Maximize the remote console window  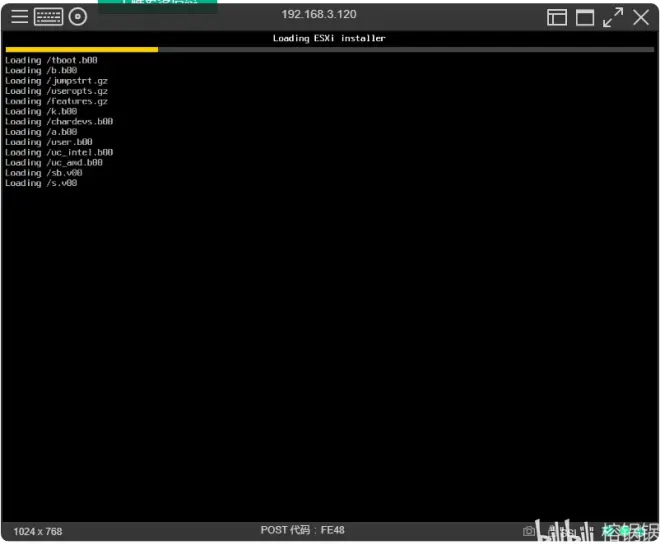pos(585,18)
